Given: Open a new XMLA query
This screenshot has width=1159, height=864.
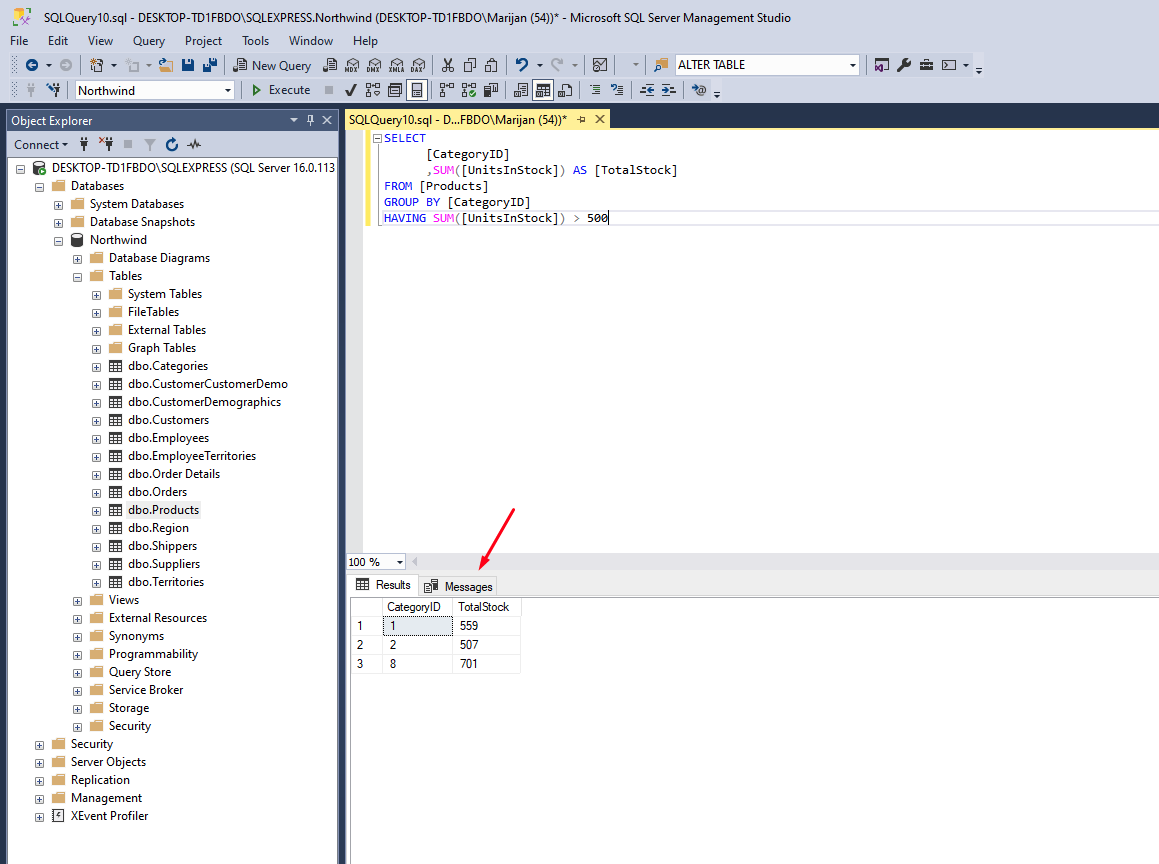Looking at the screenshot, I should click(396, 65).
